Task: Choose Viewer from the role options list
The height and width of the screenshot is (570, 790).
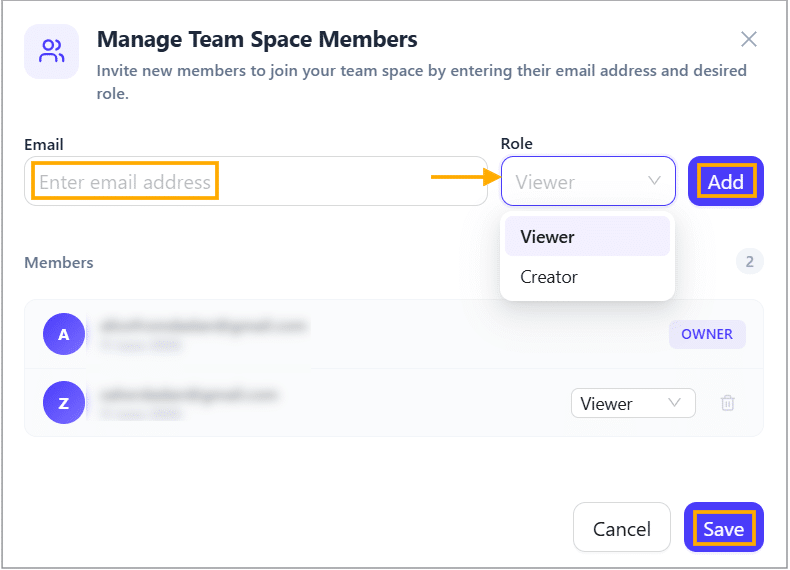Action: tap(587, 236)
